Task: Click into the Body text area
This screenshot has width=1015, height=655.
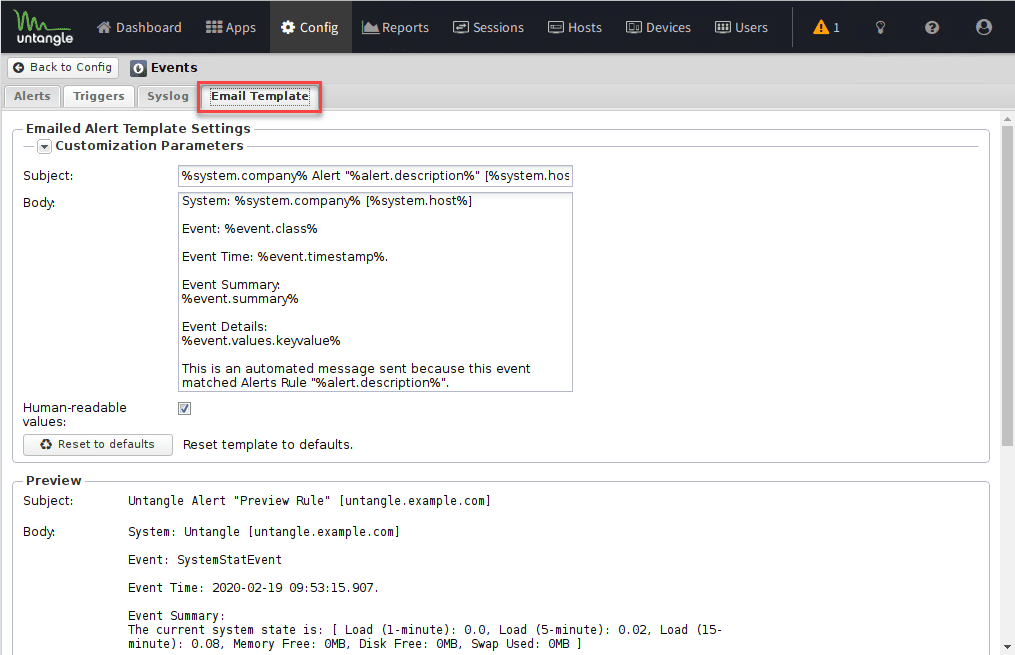Action: coord(375,292)
